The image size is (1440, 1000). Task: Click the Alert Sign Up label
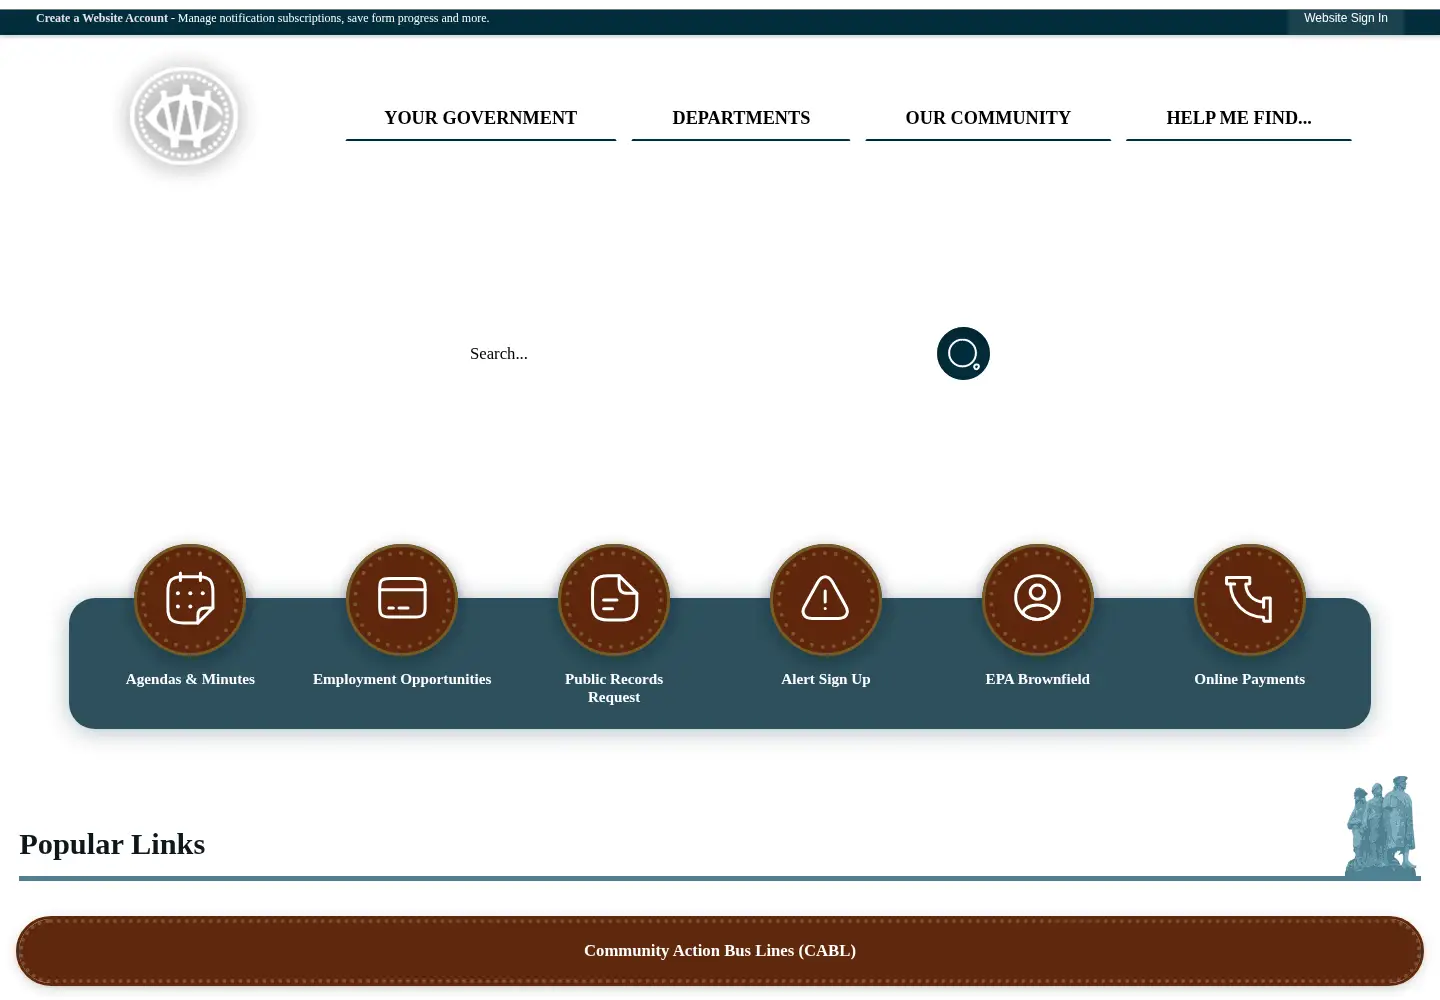pyautogui.click(x=826, y=679)
